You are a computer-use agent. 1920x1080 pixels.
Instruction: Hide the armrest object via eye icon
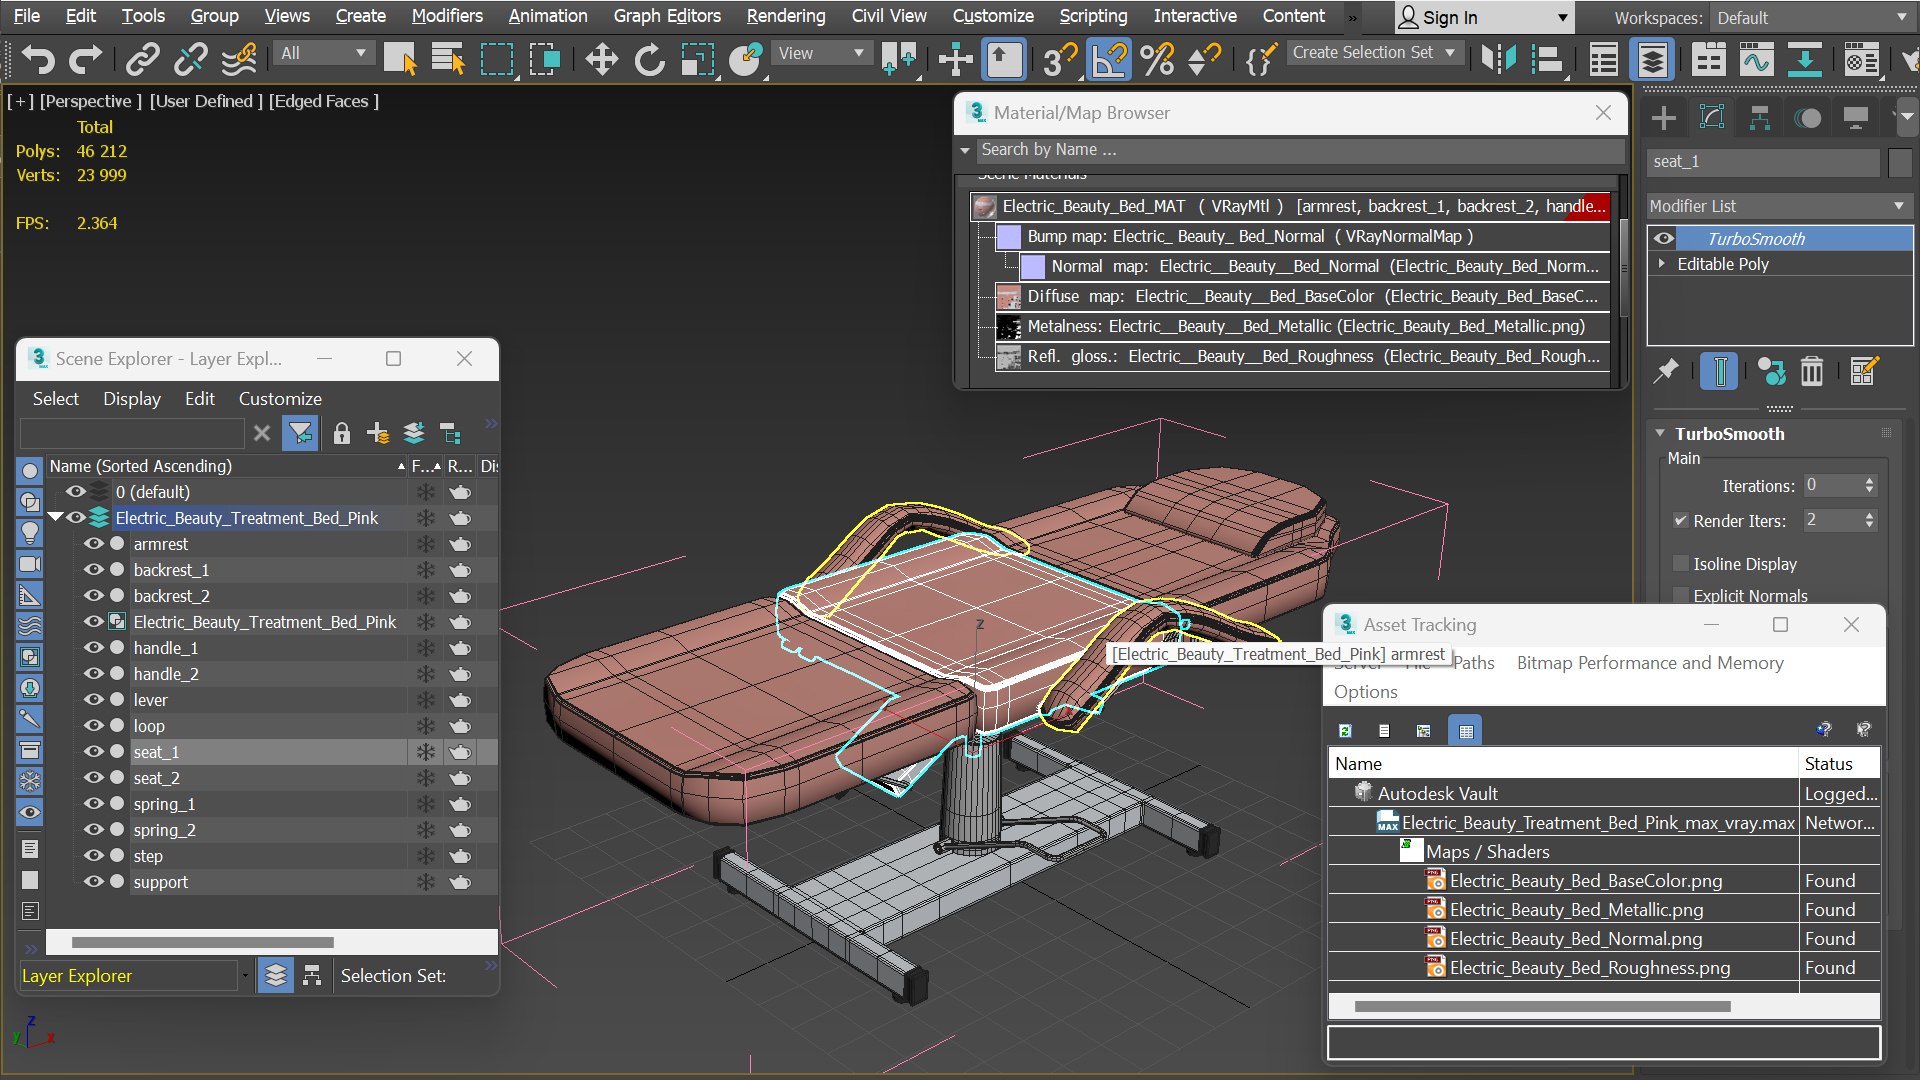click(93, 544)
